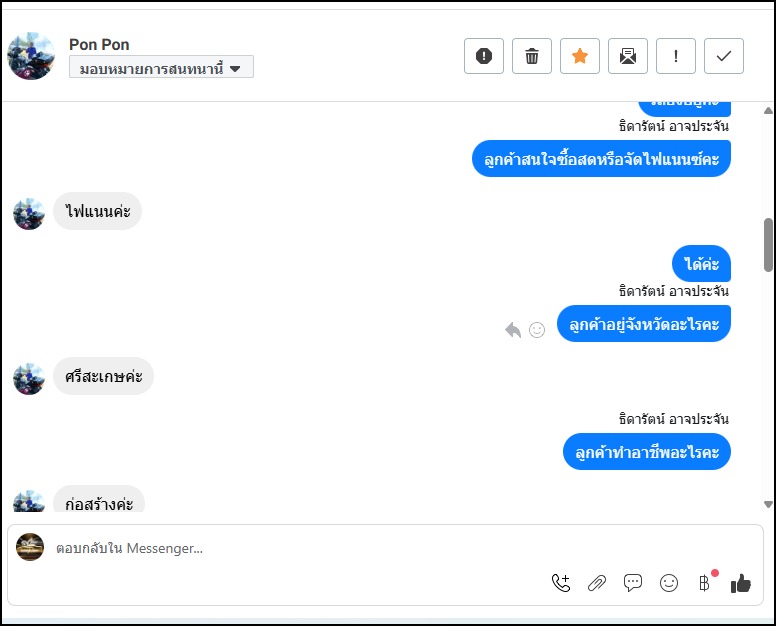Open the emoji picker in reply box
Image resolution: width=776 pixels, height=626 pixels.
click(669, 583)
